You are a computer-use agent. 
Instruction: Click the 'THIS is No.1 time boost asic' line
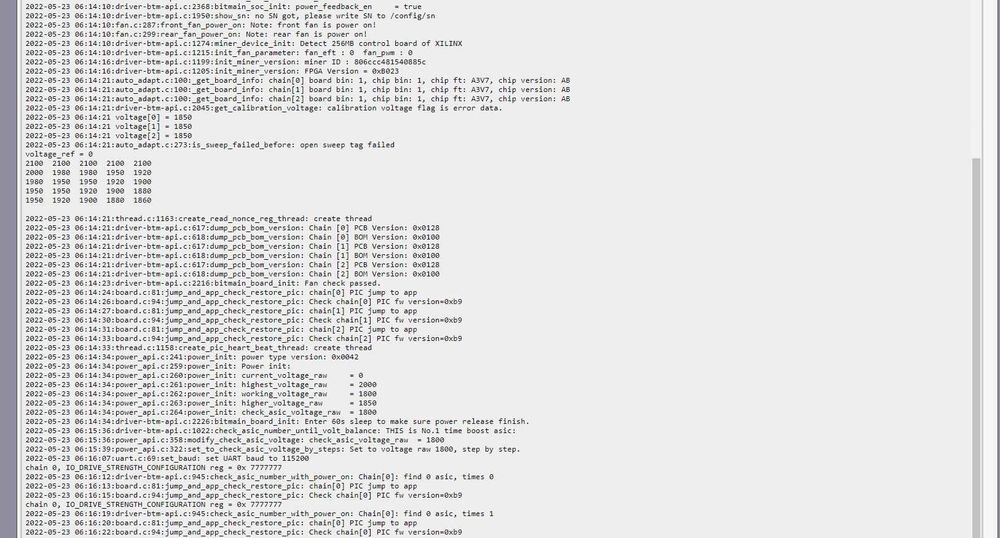click(x=270, y=430)
